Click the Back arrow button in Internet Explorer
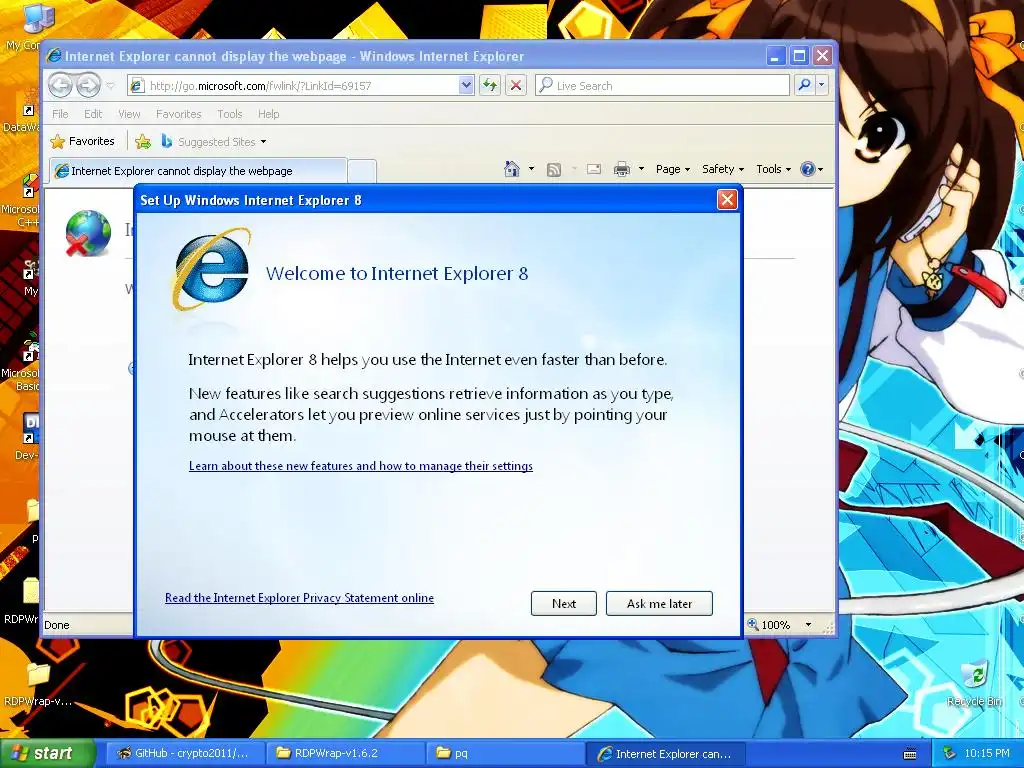 pyautogui.click(x=61, y=85)
